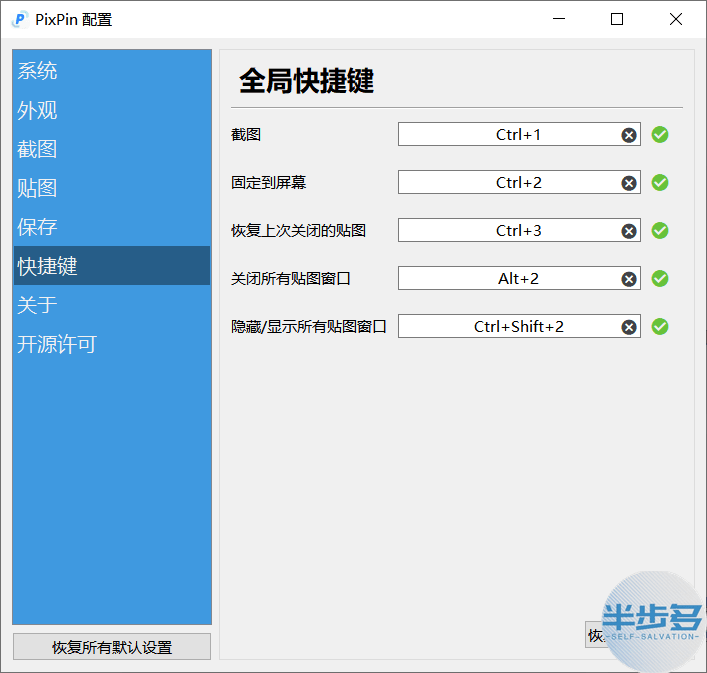The width and height of the screenshot is (707, 673).
Task: View the 开源许可 page
Action: coord(112,344)
